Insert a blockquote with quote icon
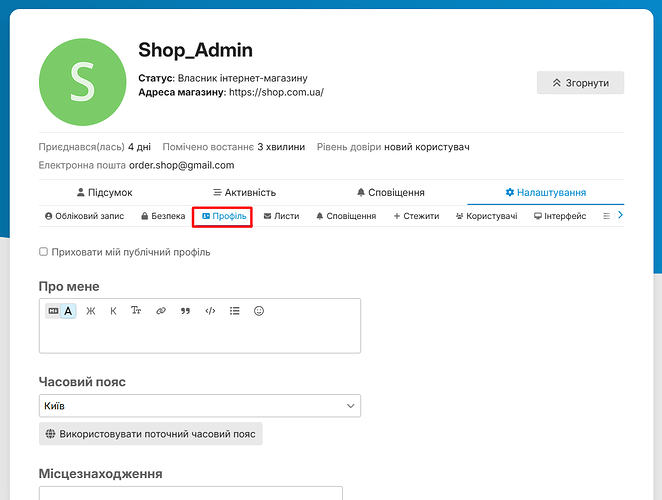 coord(185,311)
